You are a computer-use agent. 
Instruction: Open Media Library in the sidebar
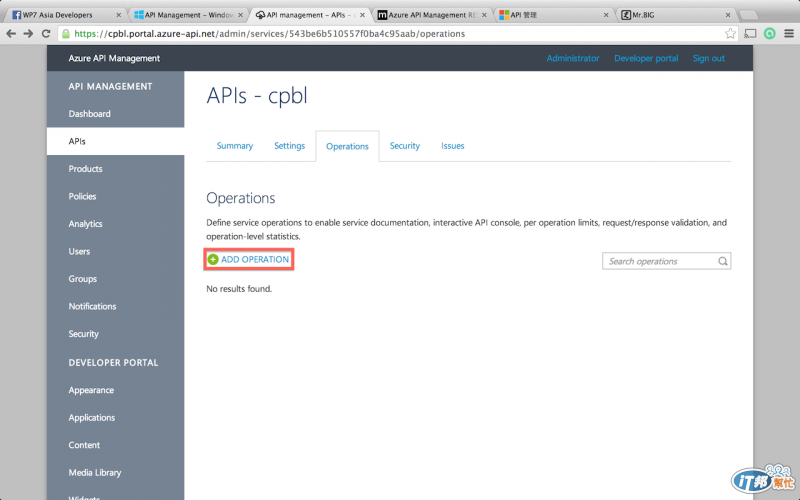point(115,473)
